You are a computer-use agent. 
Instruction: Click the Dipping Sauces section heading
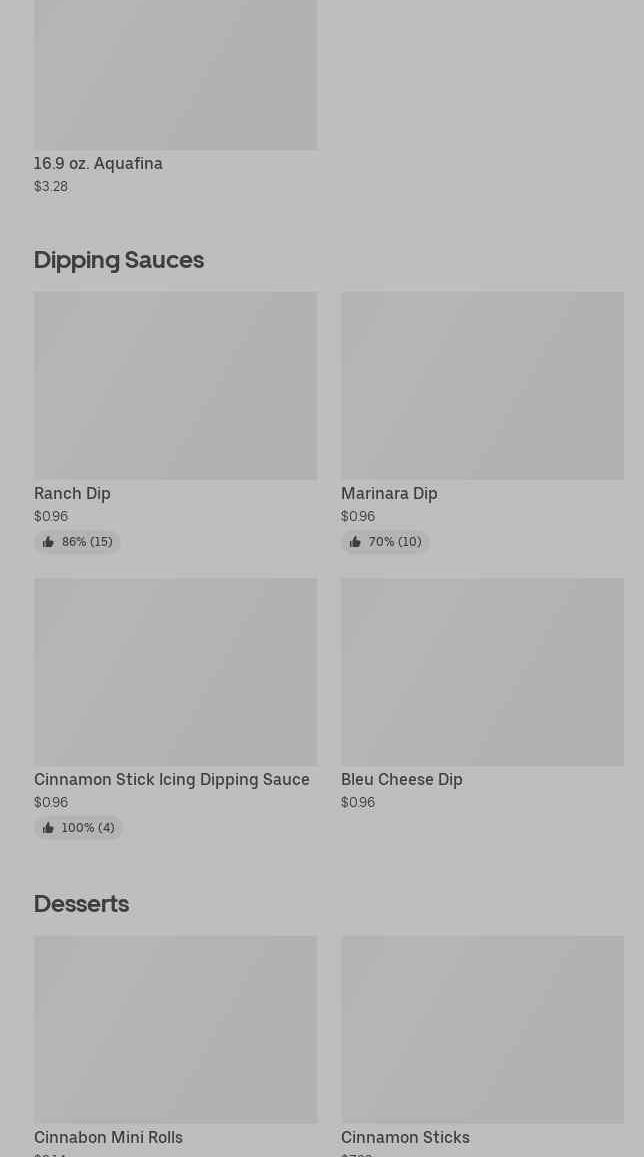click(x=119, y=260)
